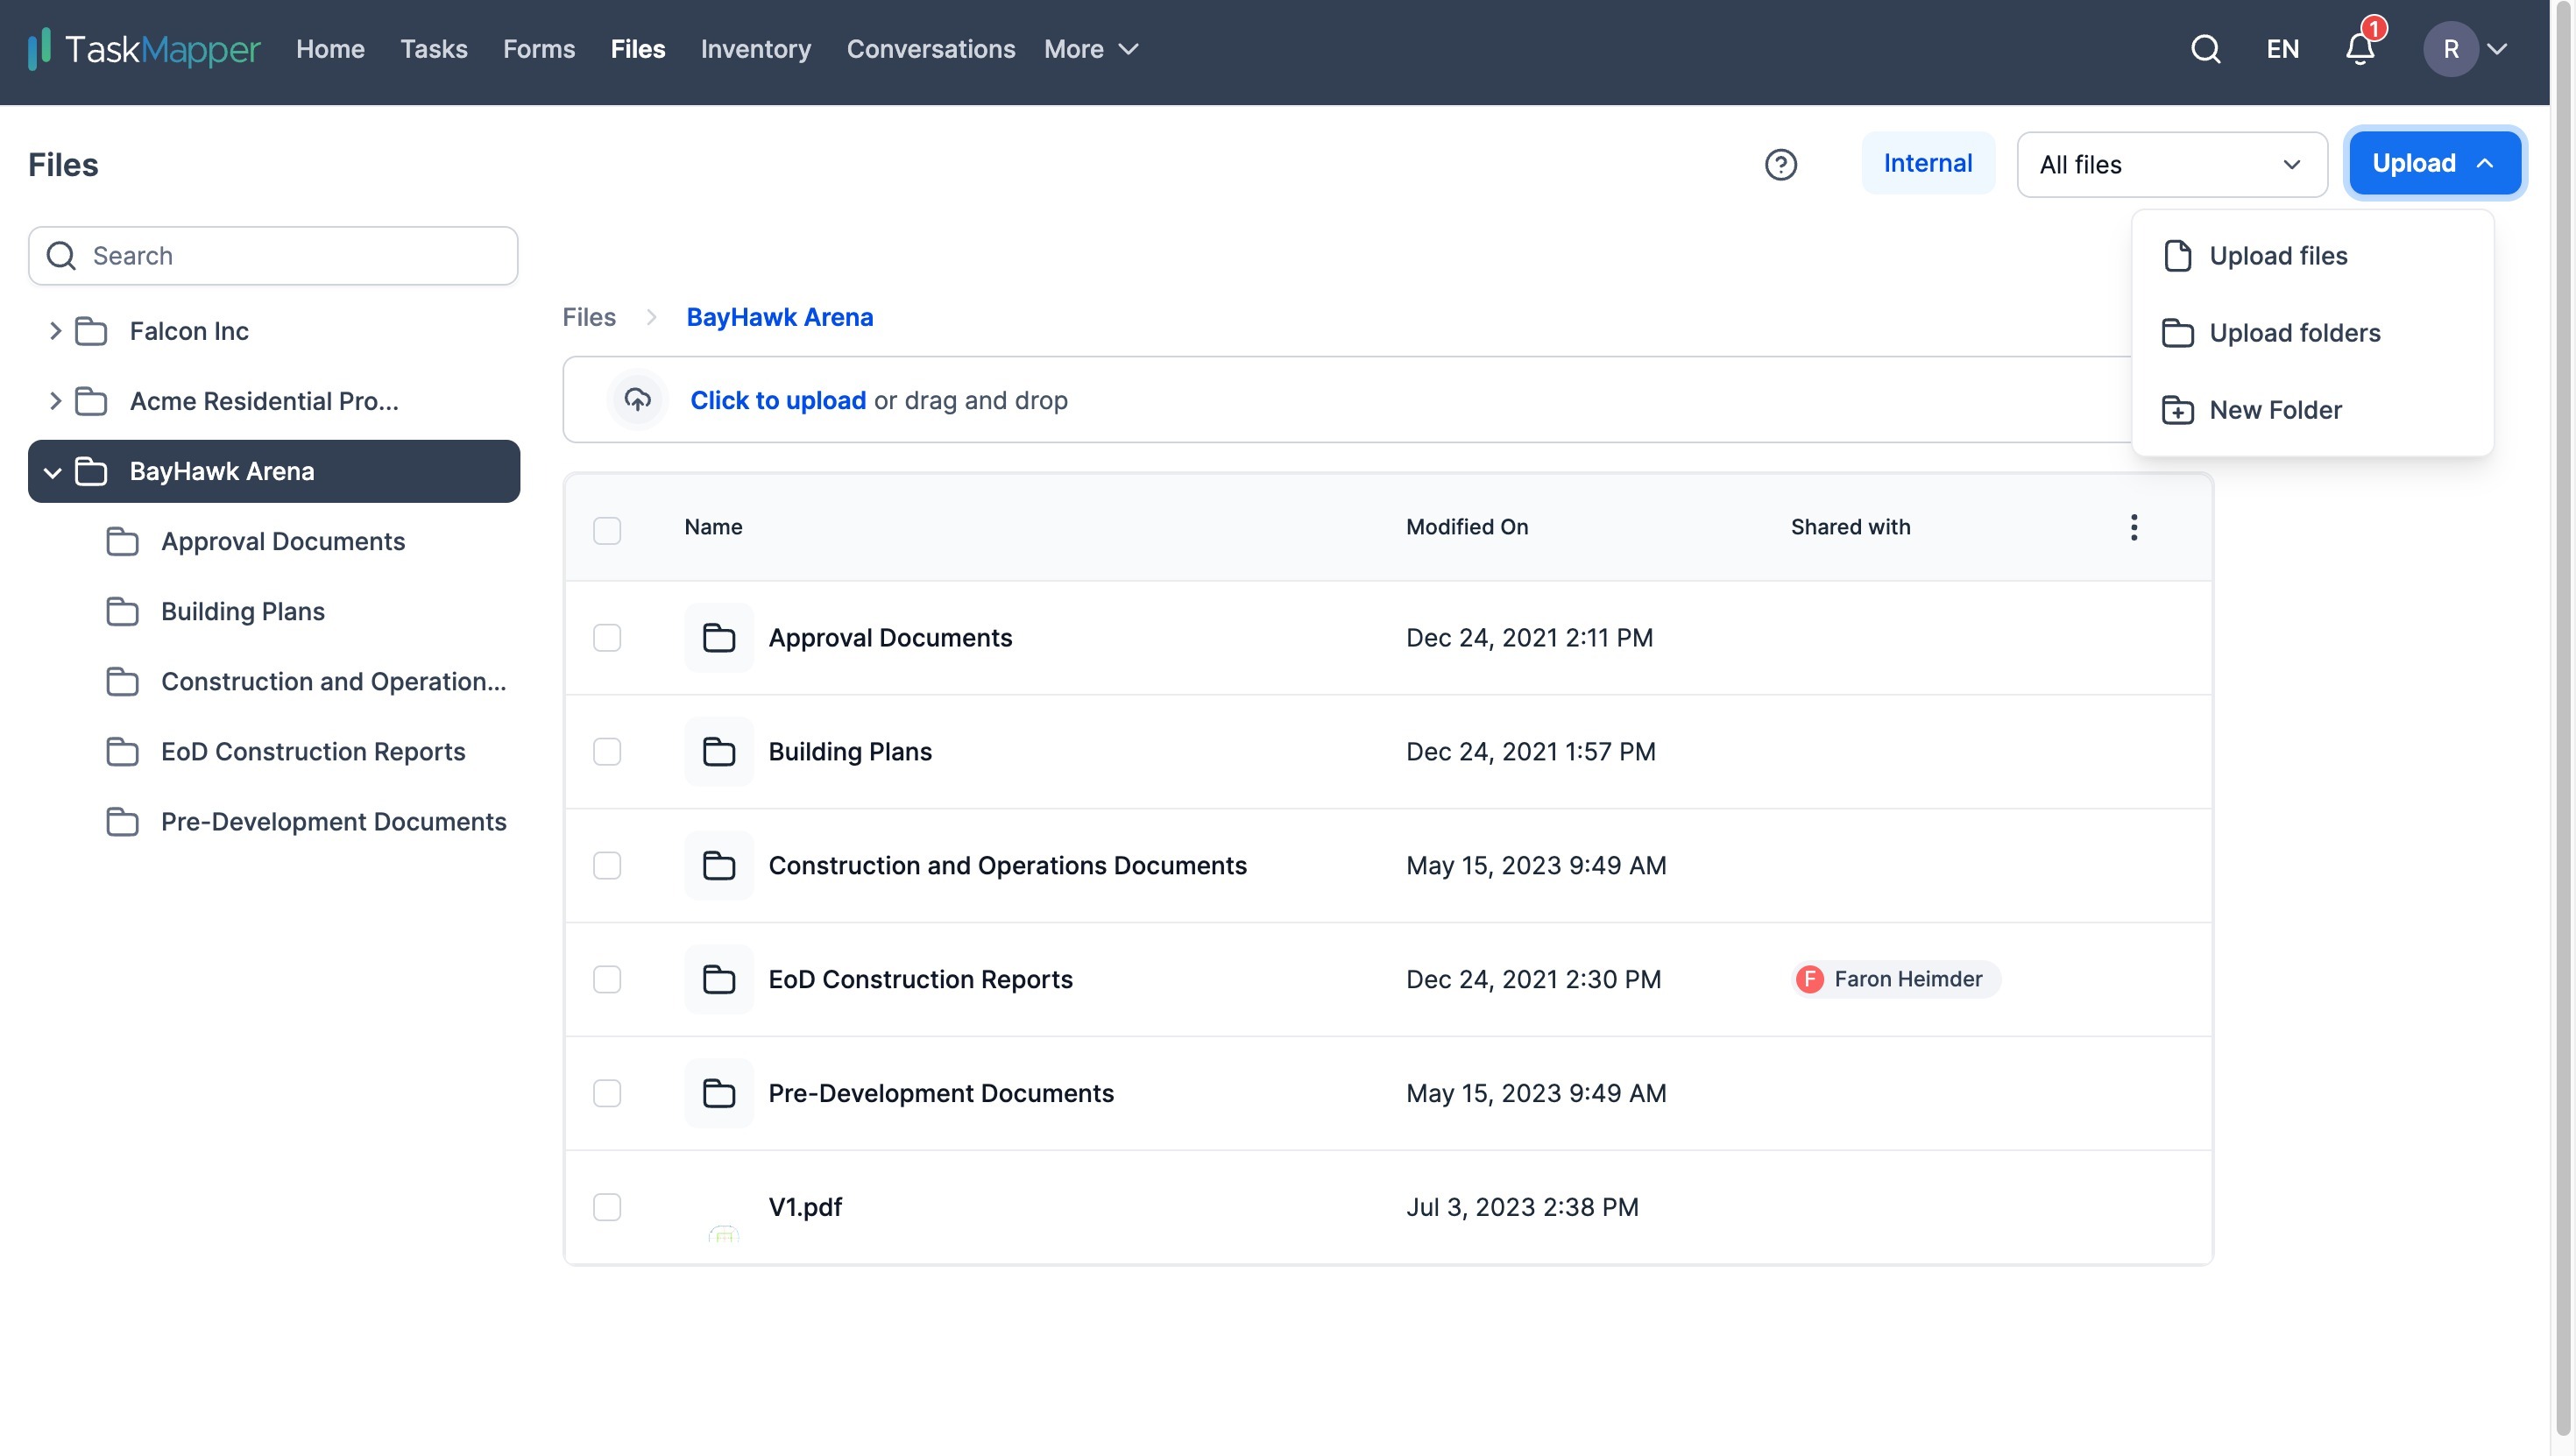
Task: Click the Construction and Operations Documents folder icon
Action: 718,866
